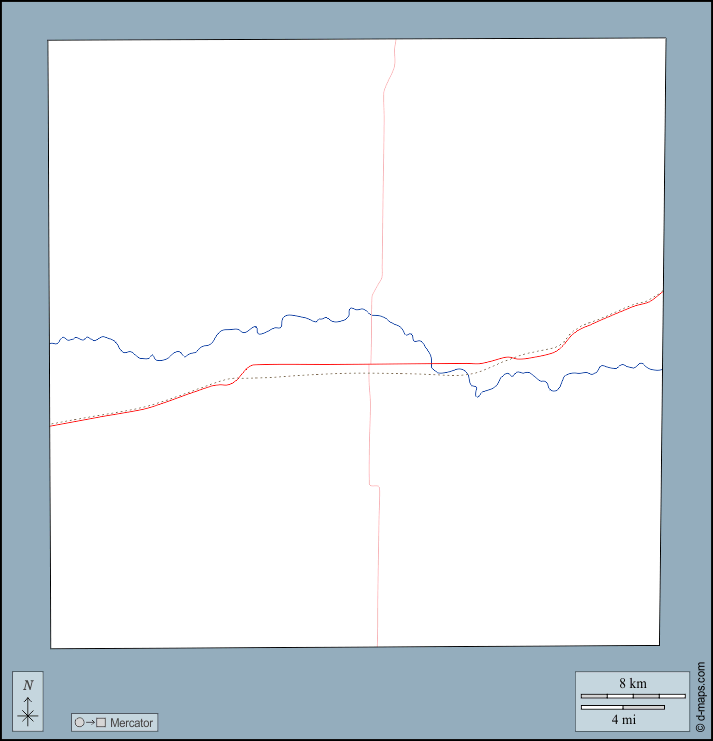Click the Mercator projection label box
This screenshot has height=741, width=713.
[x=114, y=722]
